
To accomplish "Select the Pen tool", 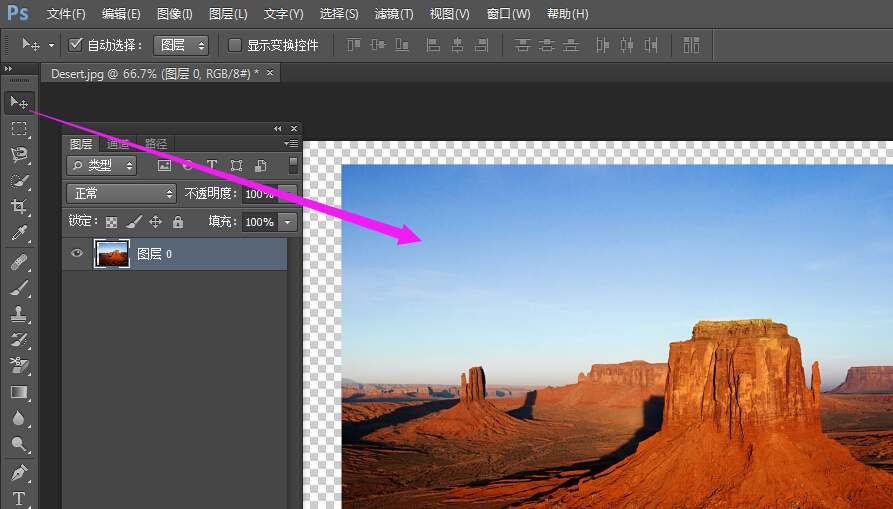I will pos(19,472).
